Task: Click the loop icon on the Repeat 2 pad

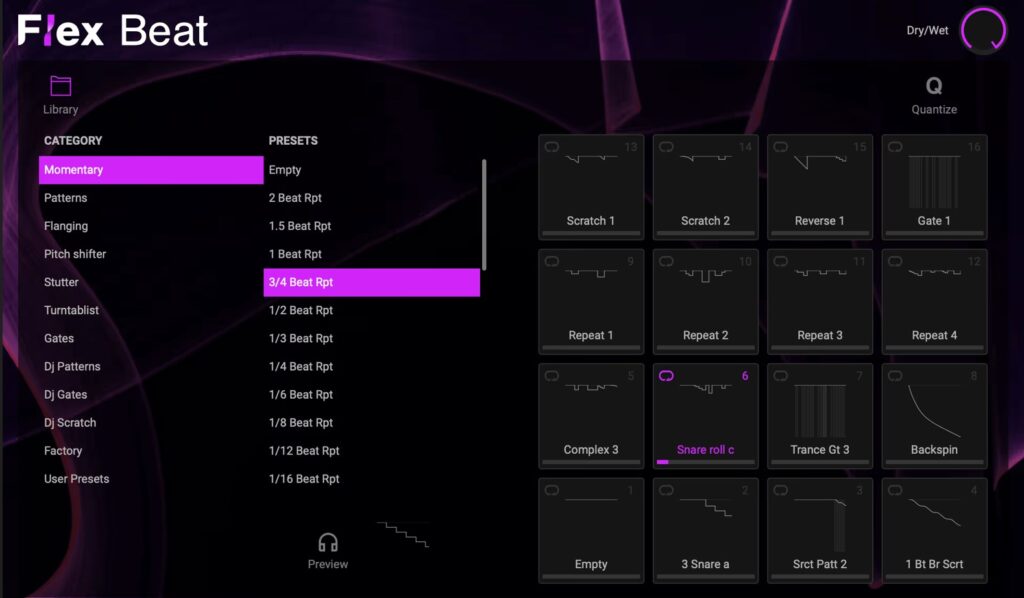Action: click(x=665, y=261)
